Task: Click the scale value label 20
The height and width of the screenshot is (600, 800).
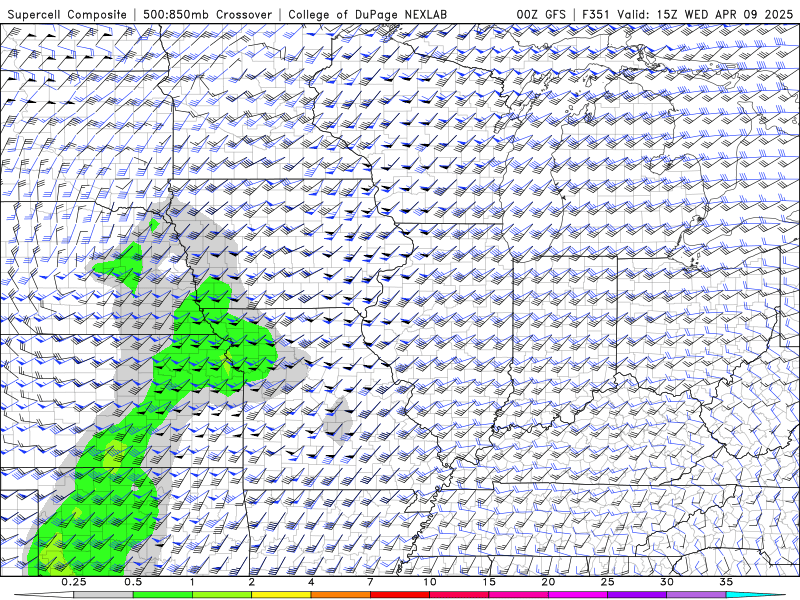Action: tap(548, 582)
